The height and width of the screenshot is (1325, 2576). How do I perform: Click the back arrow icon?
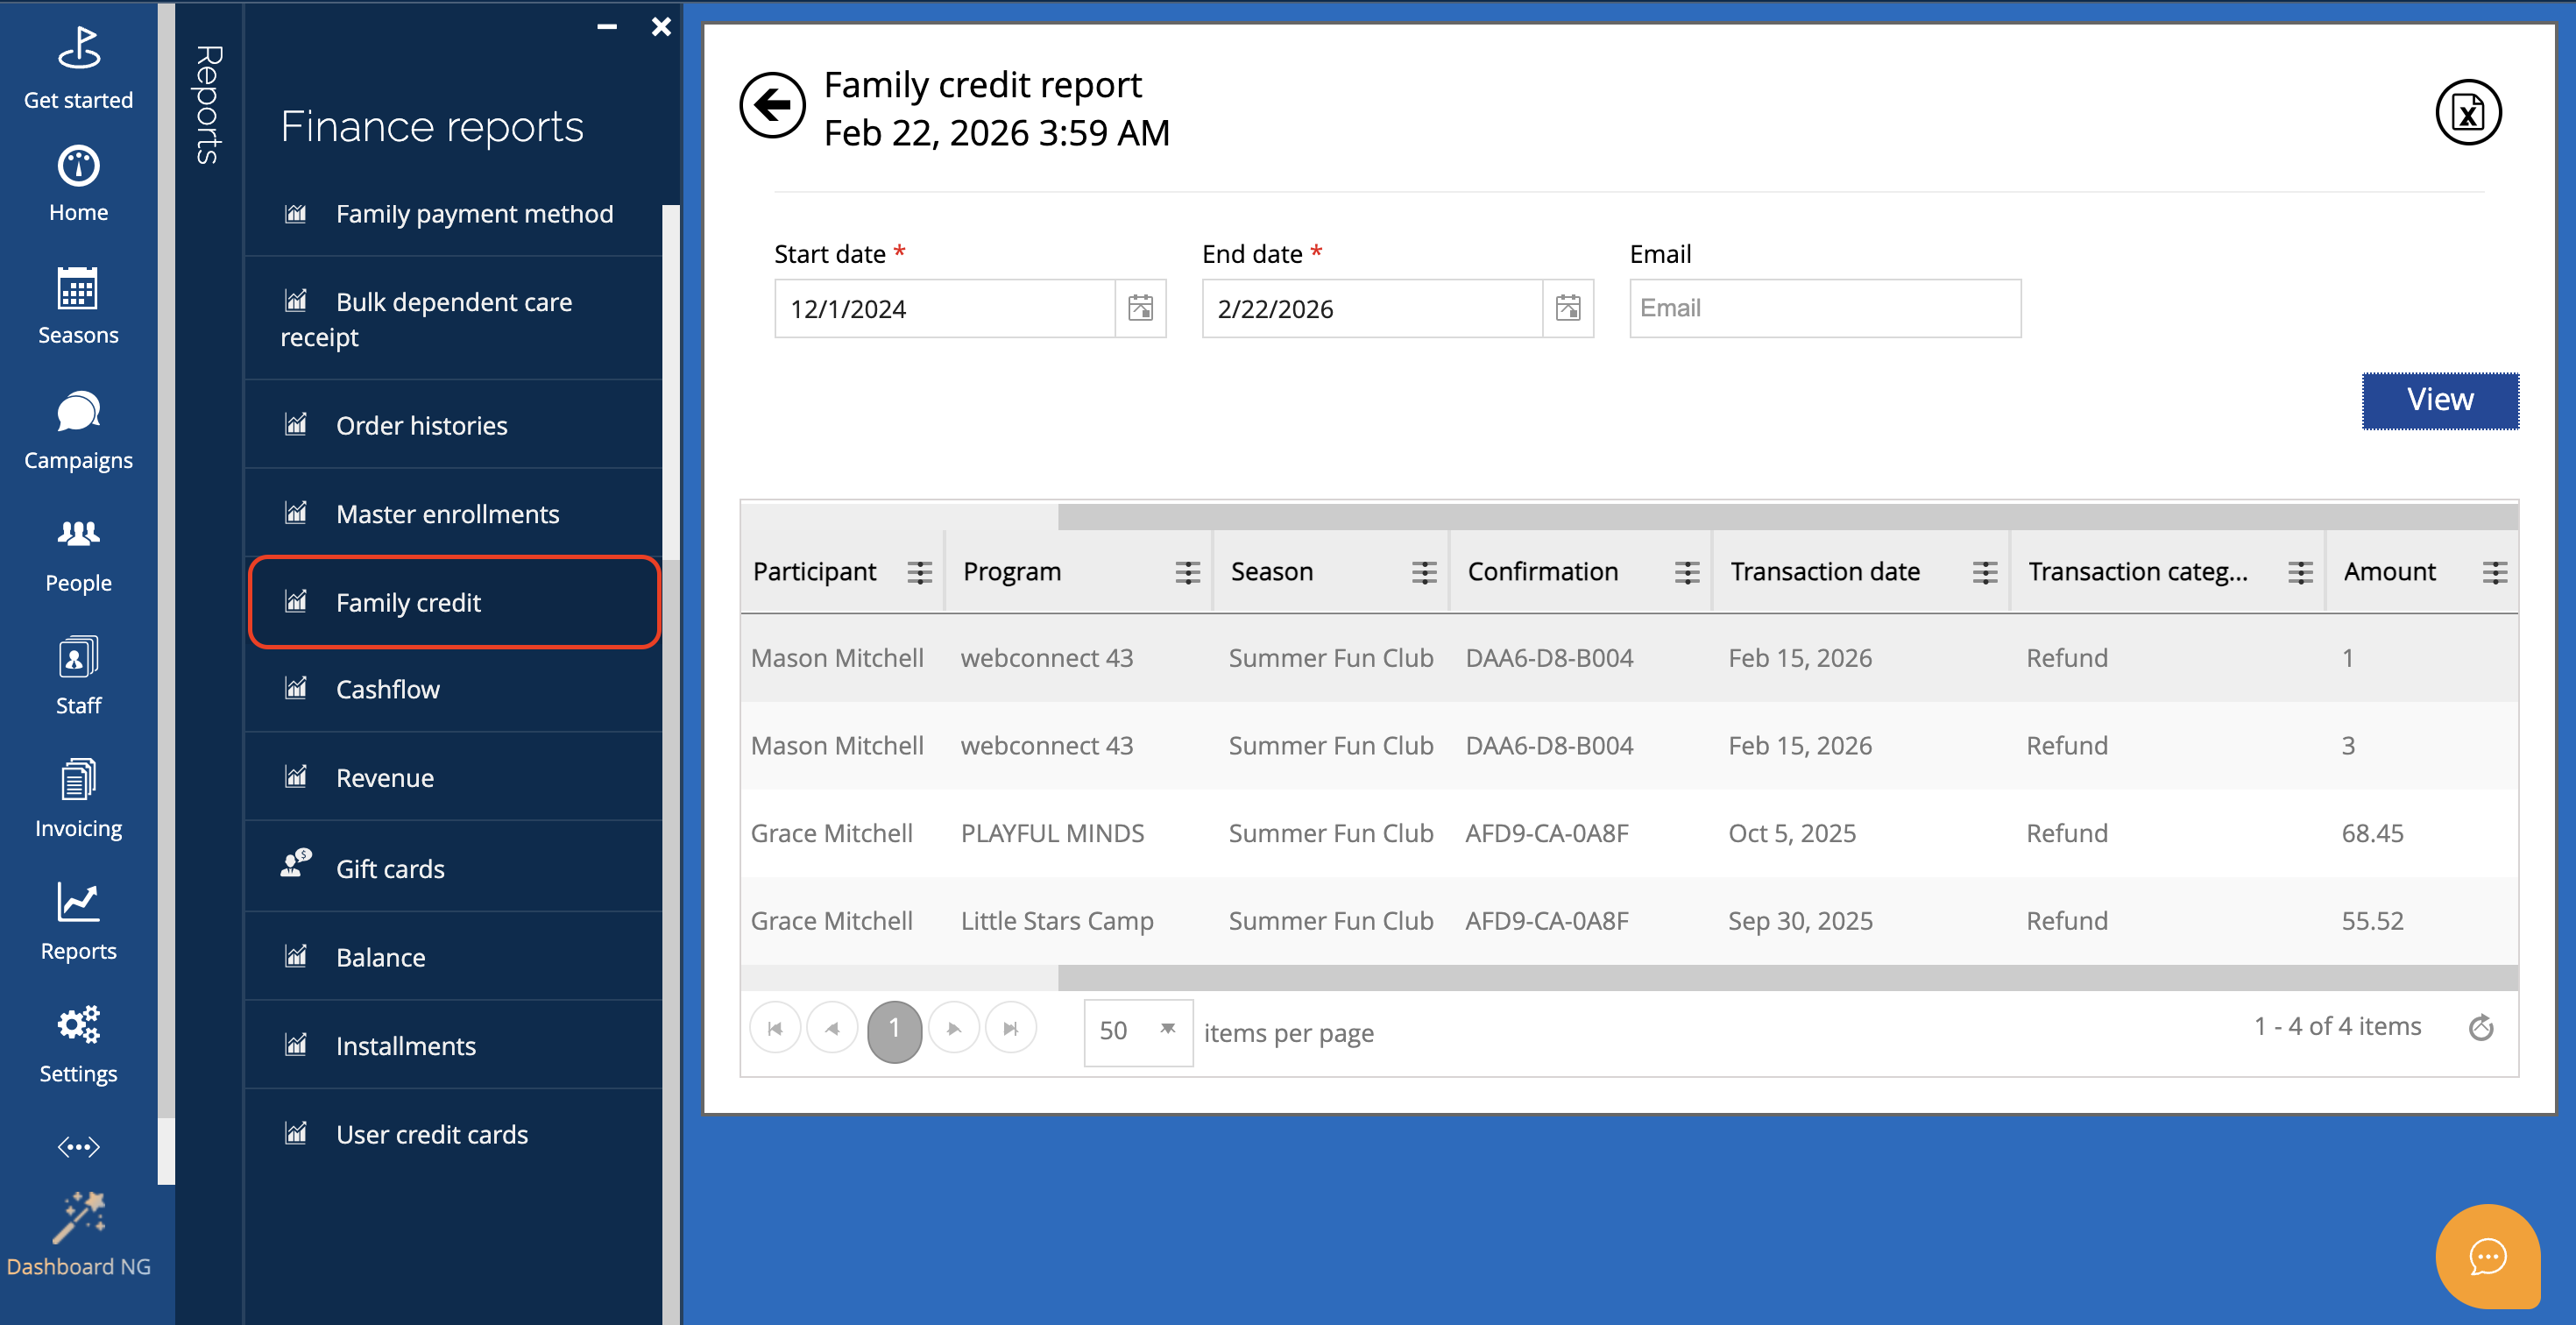tap(772, 105)
